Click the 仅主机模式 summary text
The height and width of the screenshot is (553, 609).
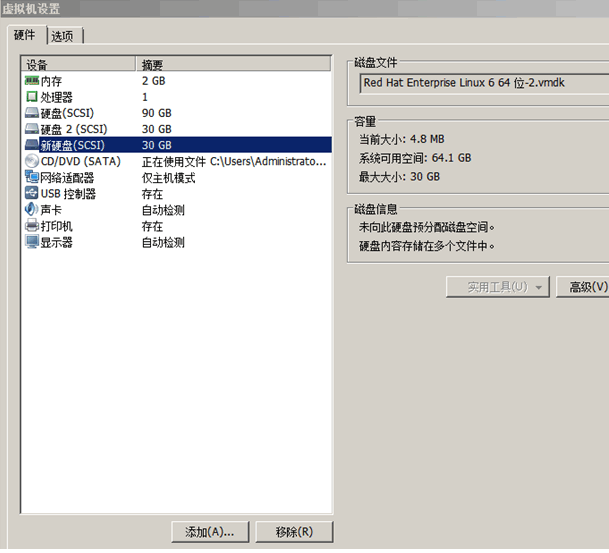pyautogui.click(x=169, y=178)
